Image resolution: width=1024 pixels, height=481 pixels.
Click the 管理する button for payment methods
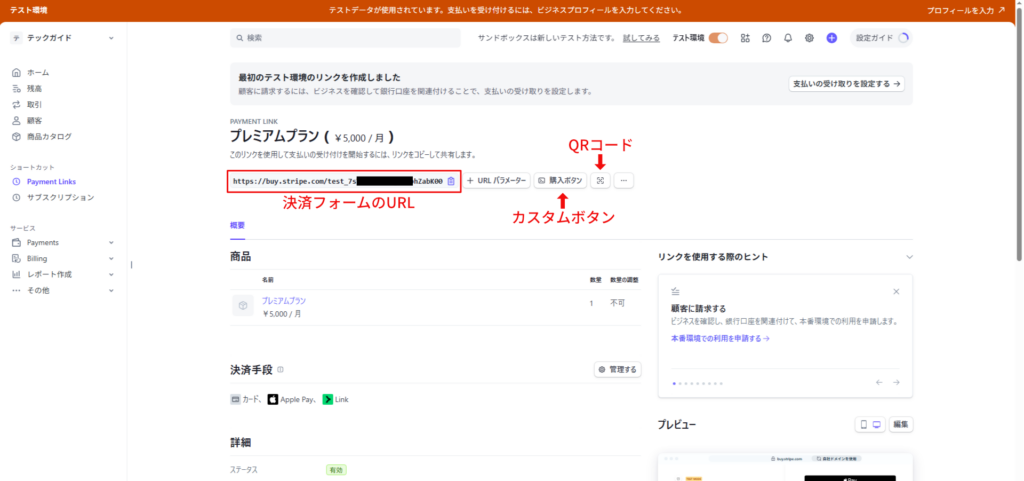click(x=617, y=369)
